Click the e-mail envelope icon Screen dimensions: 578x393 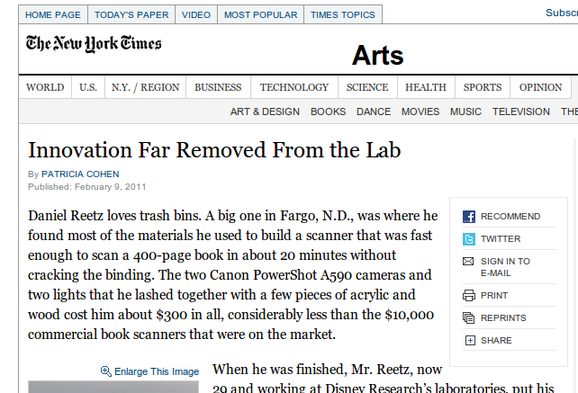[x=468, y=261]
